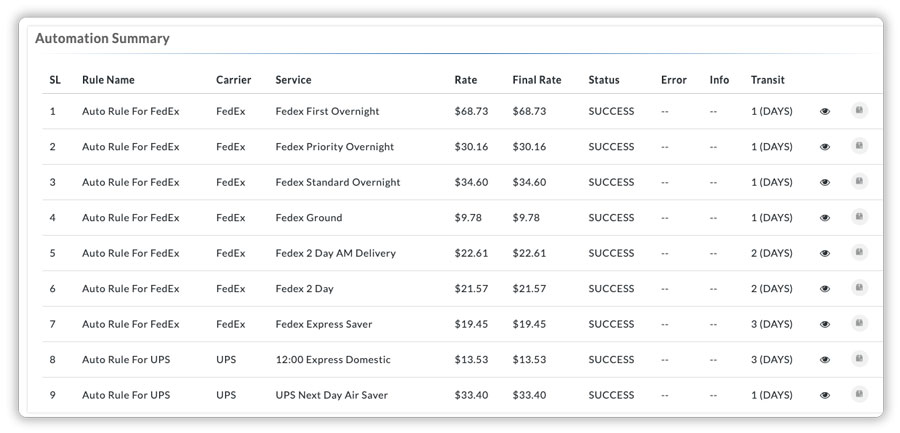Image resolution: width=900 pixels, height=433 pixels.
Task: Select the Fedex Standard Overnight service cell
Action: (338, 183)
